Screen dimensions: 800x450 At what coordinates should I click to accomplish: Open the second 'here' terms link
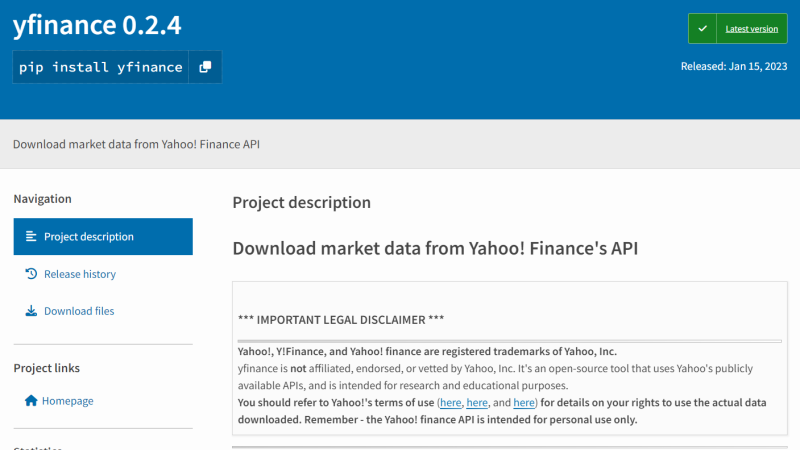477,402
